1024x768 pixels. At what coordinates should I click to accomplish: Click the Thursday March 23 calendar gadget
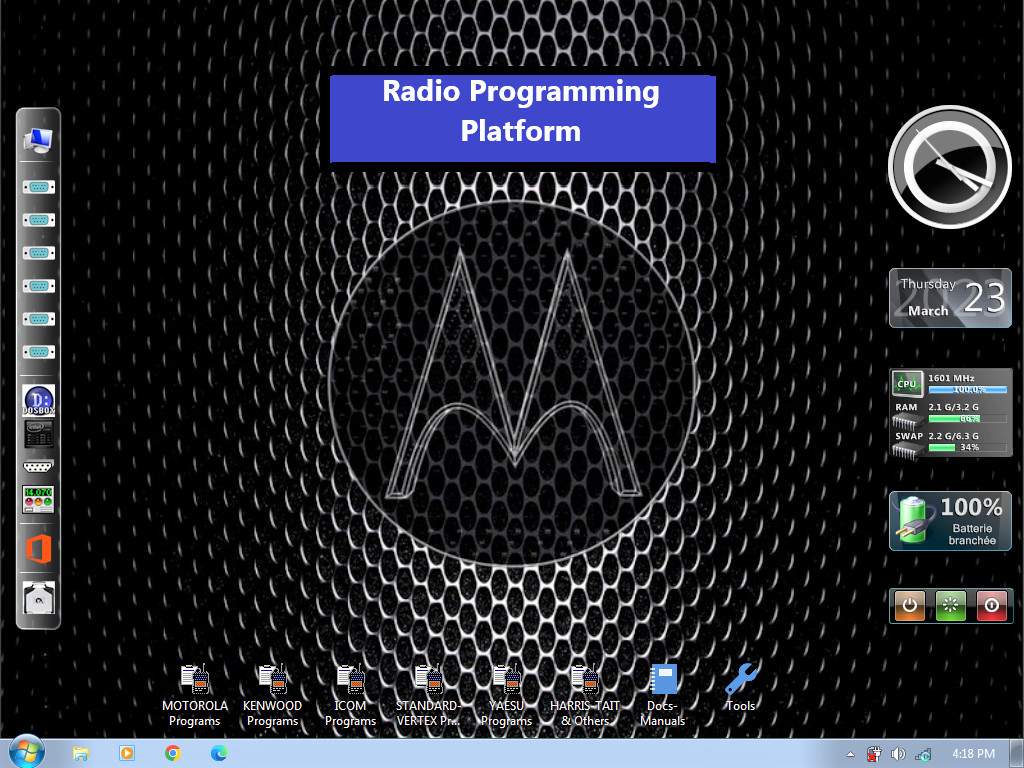[x=949, y=298]
